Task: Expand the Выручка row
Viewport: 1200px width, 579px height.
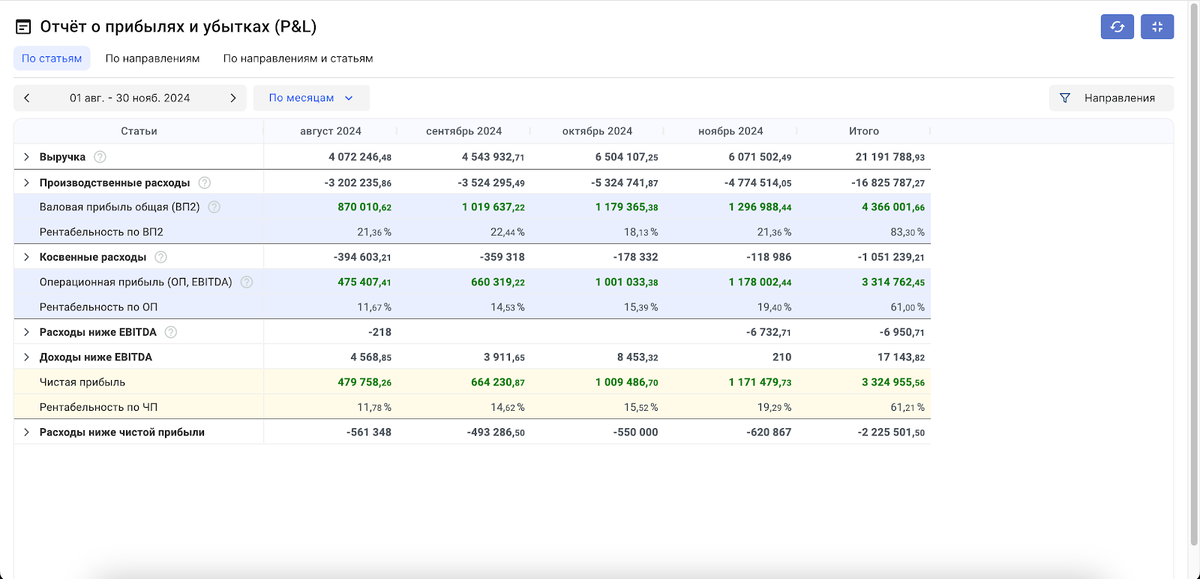Action: [27, 157]
